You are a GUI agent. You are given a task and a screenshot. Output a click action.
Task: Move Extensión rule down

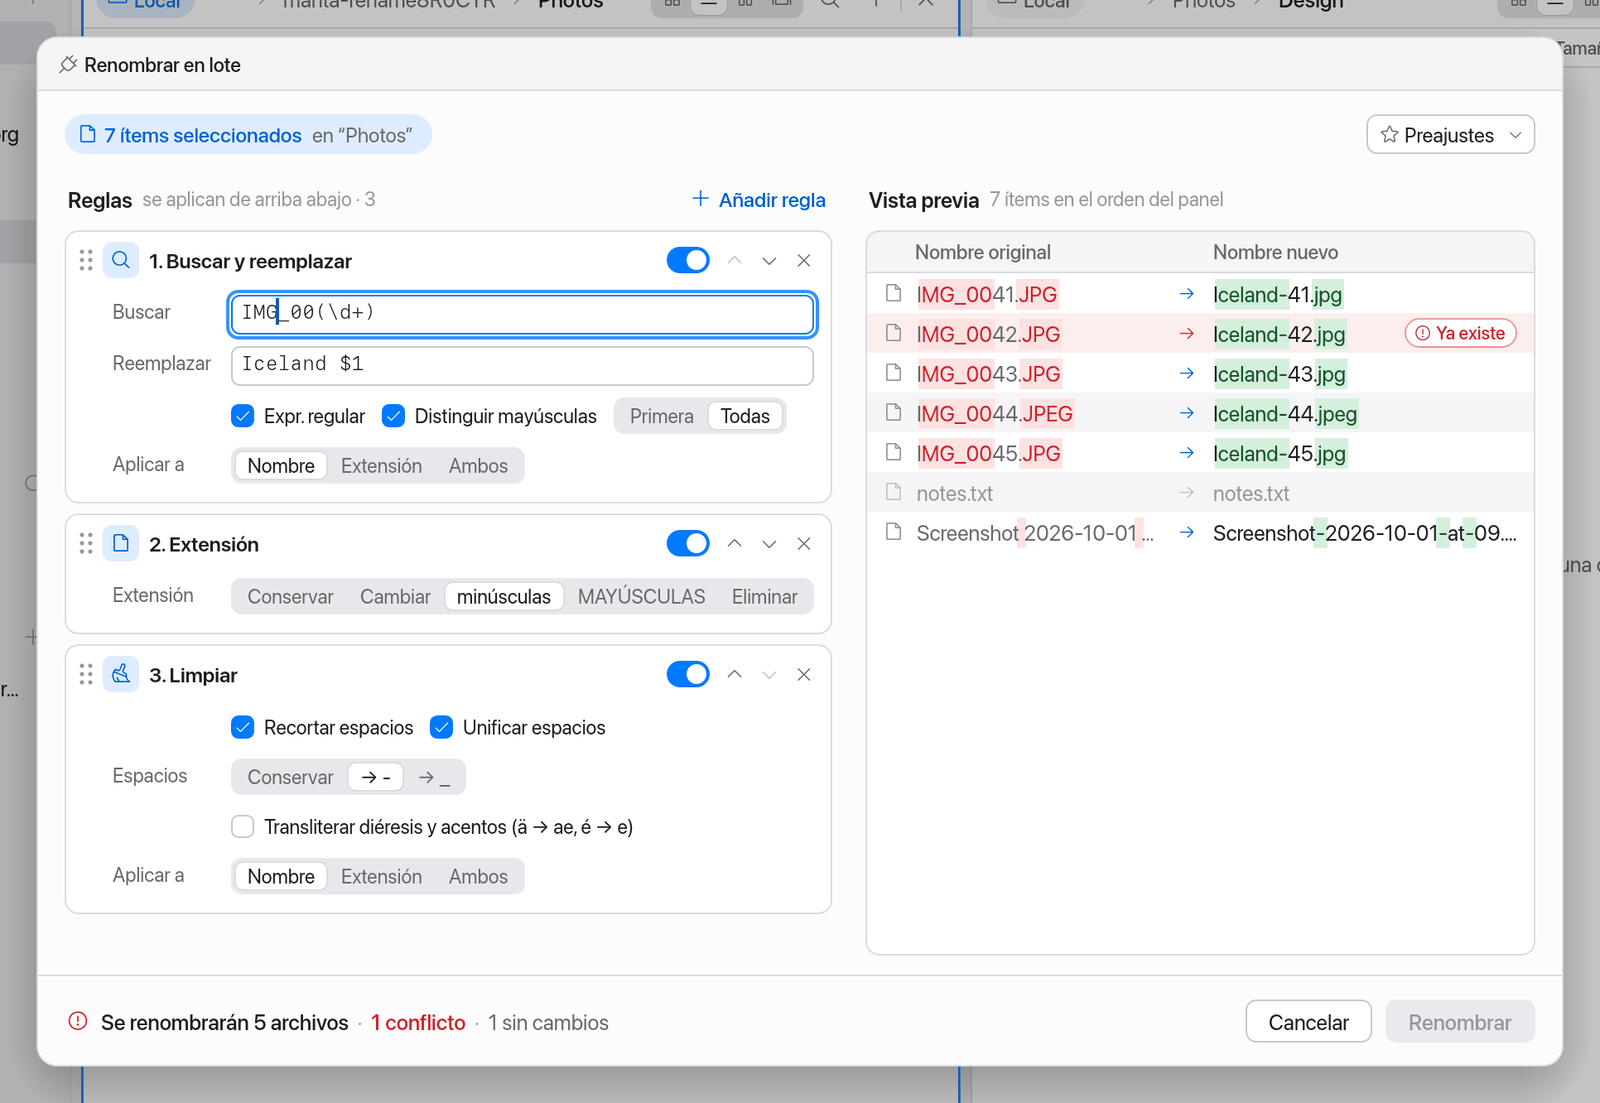point(769,544)
